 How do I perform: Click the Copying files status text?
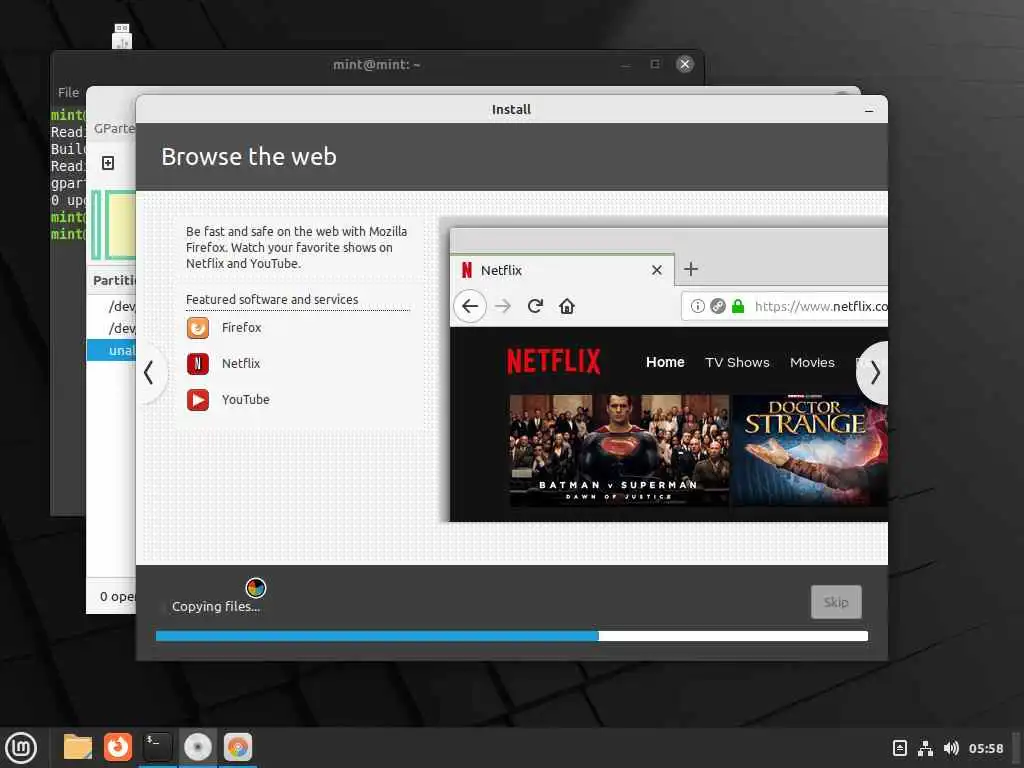point(216,607)
